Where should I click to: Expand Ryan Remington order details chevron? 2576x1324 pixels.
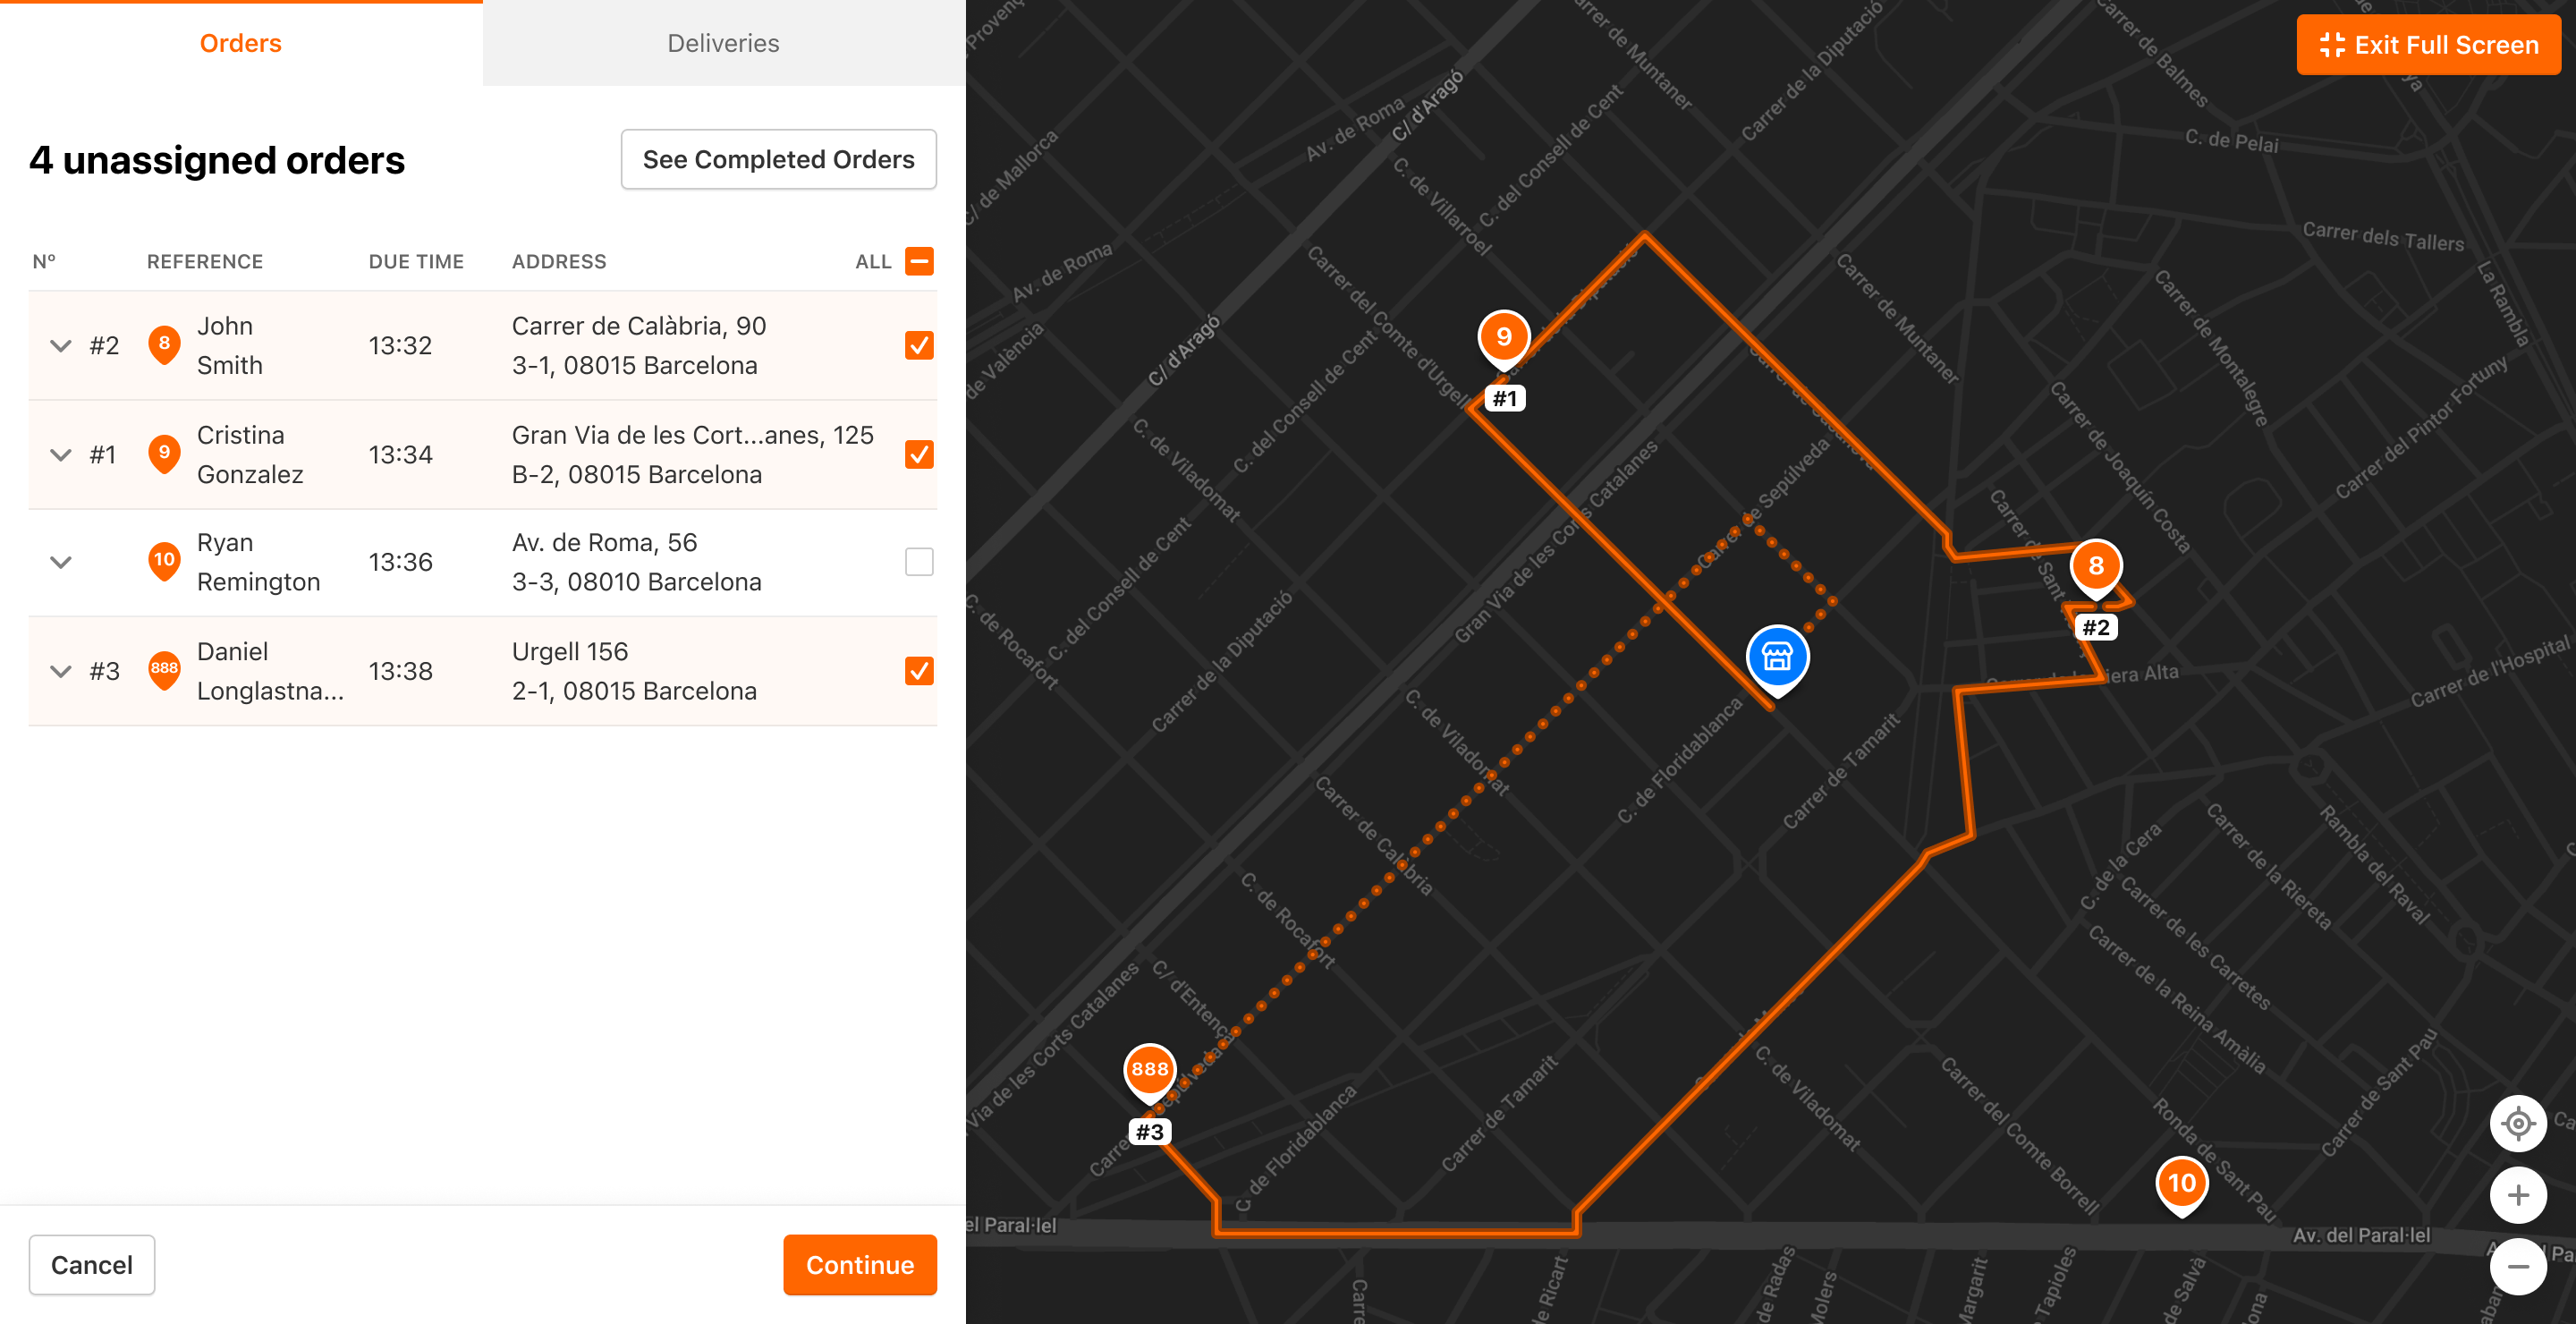61,562
